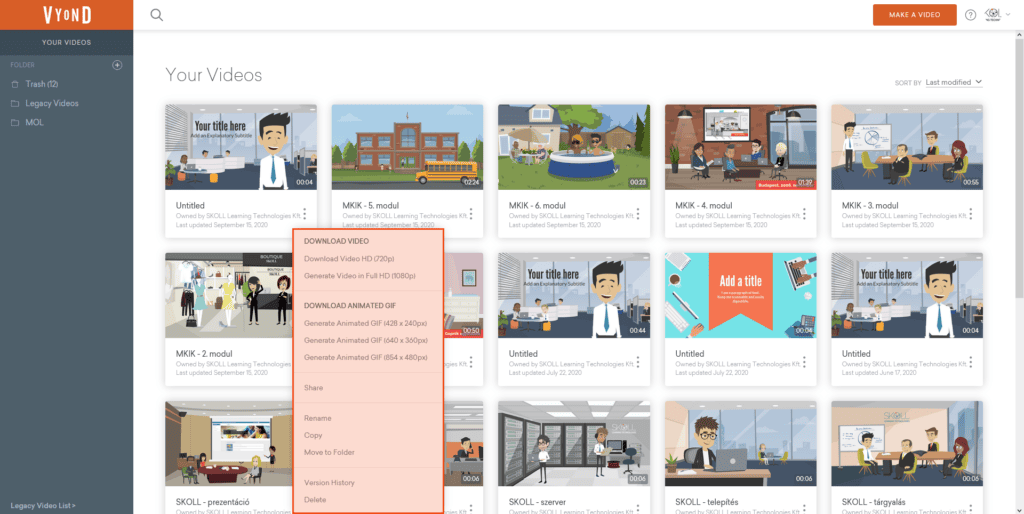Click the SKOLL - szerver title
Screen dimensions: 1024x514
pyautogui.click(x=537, y=502)
